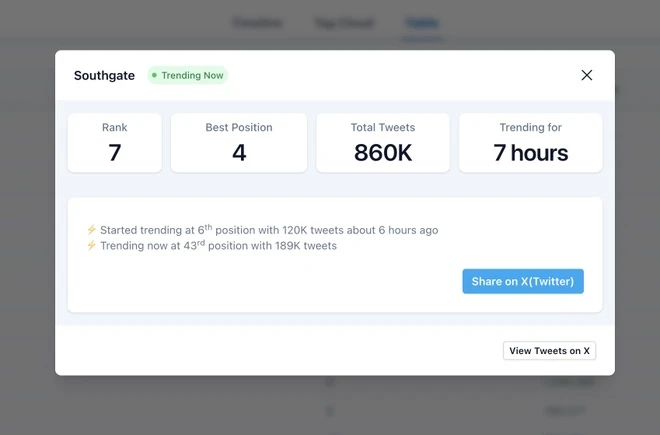Viewport: 660px width, 435px height.
Task: Click the Trending now at 43rd position line
Action: (x=218, y=246)
